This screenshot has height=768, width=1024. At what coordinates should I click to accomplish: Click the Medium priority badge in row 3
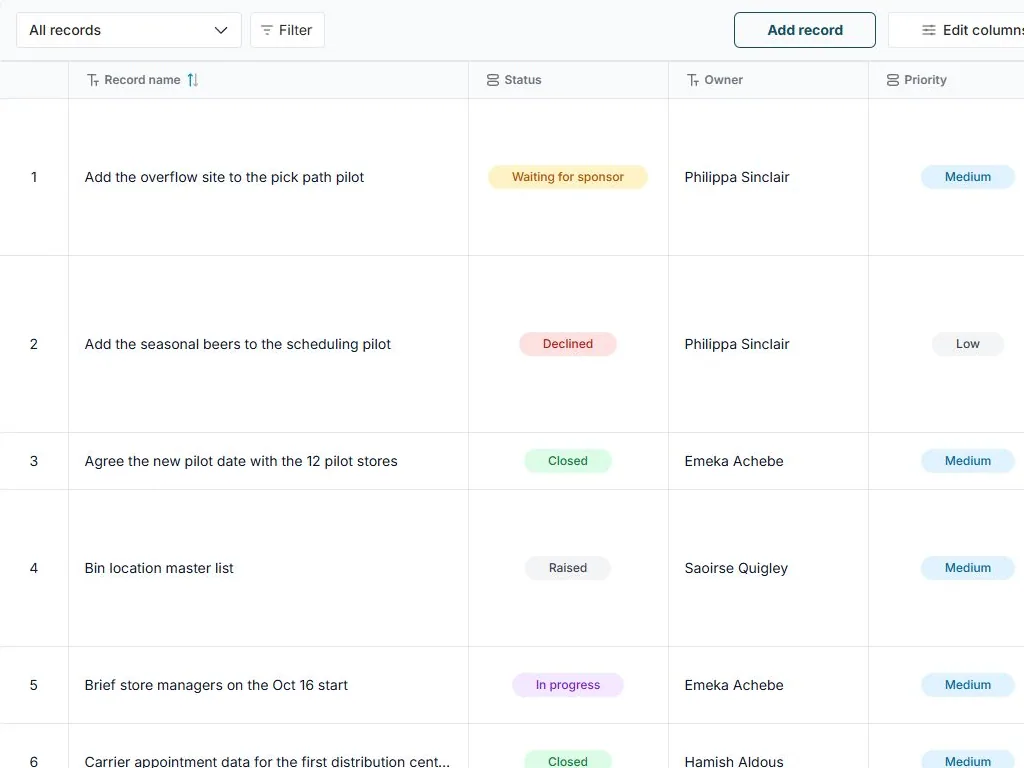tap(968, 461)
